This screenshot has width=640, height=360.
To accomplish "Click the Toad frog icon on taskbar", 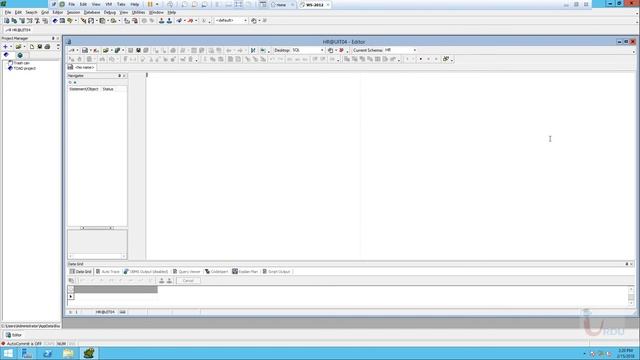I will [89, 353].
